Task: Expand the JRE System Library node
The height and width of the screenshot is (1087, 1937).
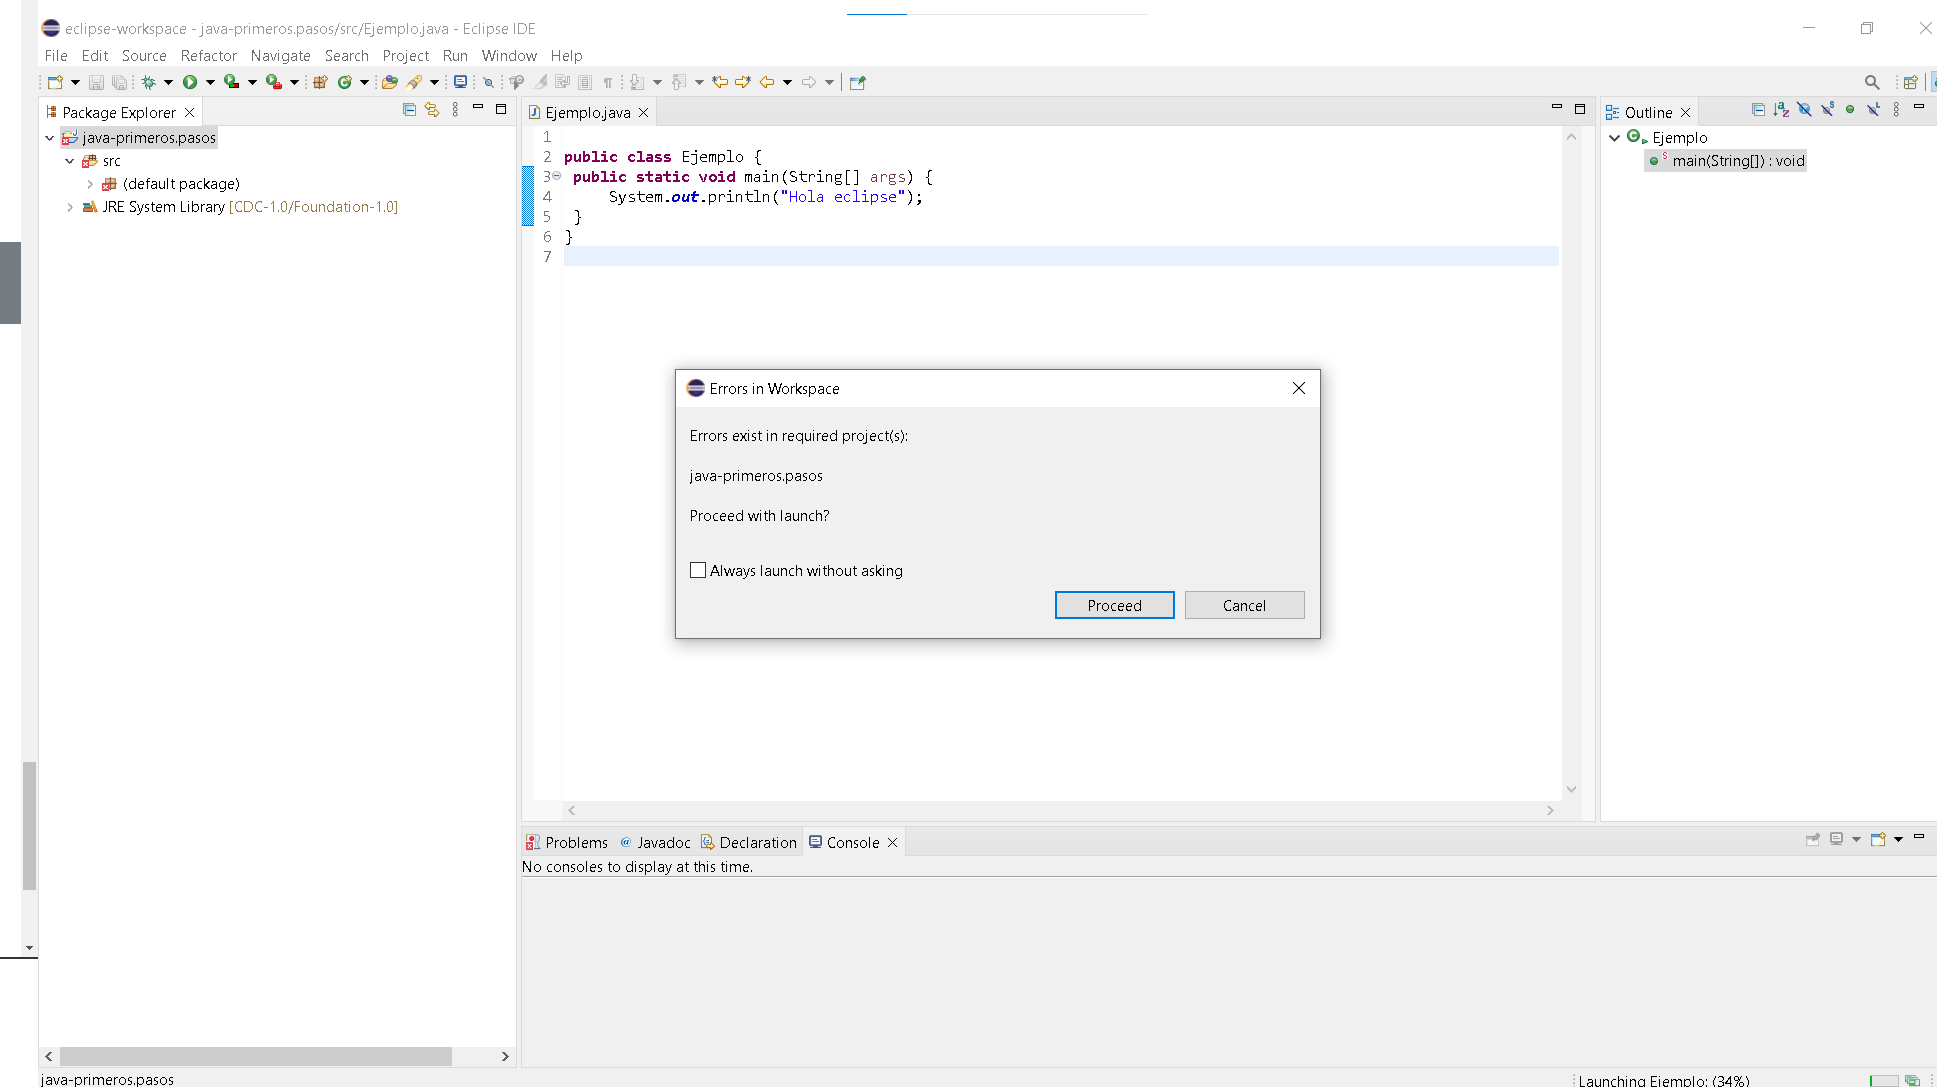Action: [69, 207]
